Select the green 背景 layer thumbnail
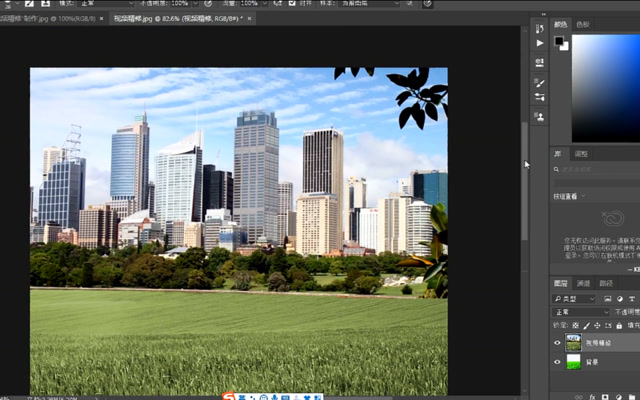 573,361
